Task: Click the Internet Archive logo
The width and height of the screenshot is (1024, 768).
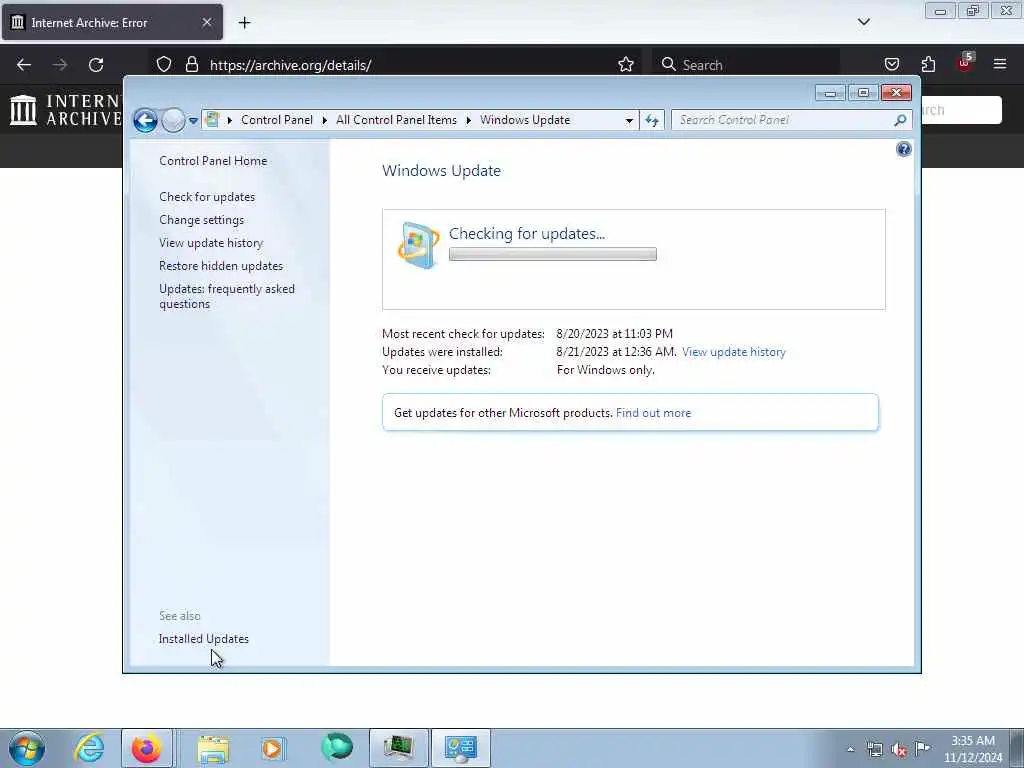Action: 65,110
